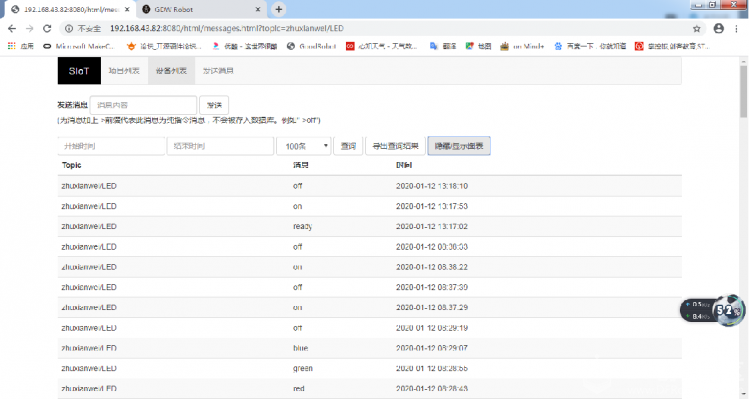Viewport: 749px width, 399px height.
Task: Select the 192.168.43.82 messages tab
Action: 71,9
